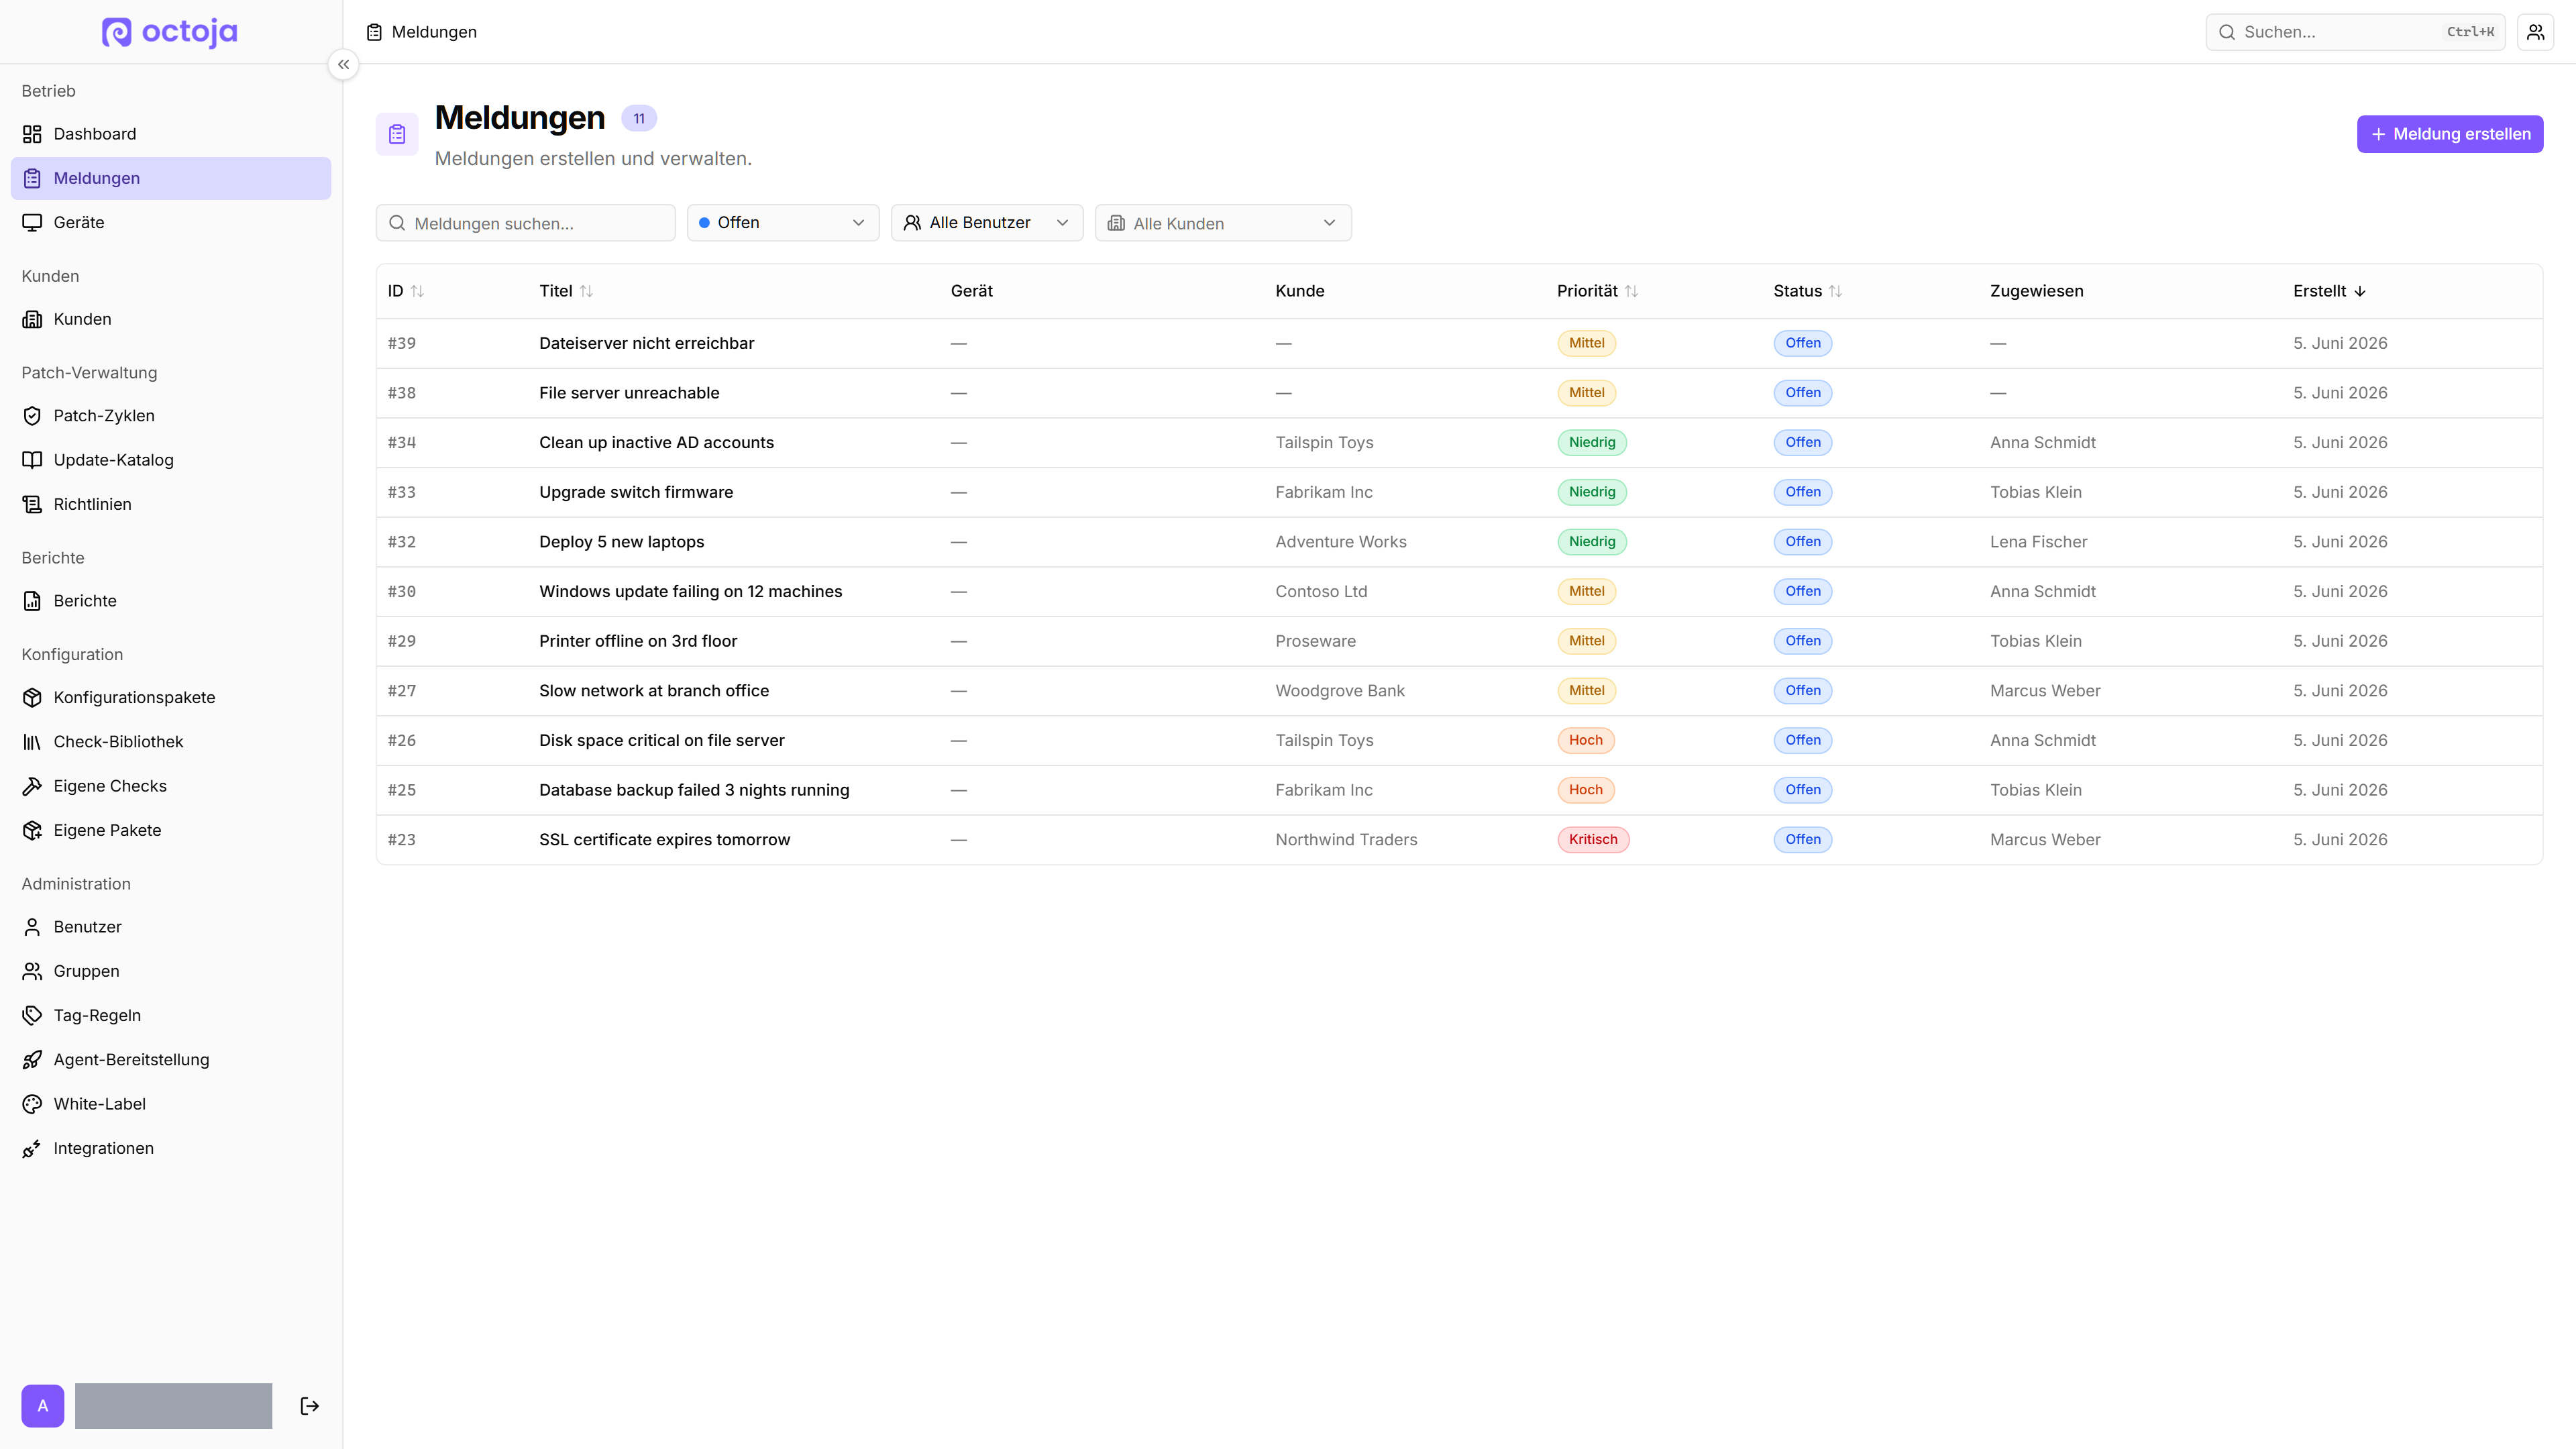Viewport: 2576px width, 1449px height.
Task: Click the Benutzer person icon
Action: point(32,927)
